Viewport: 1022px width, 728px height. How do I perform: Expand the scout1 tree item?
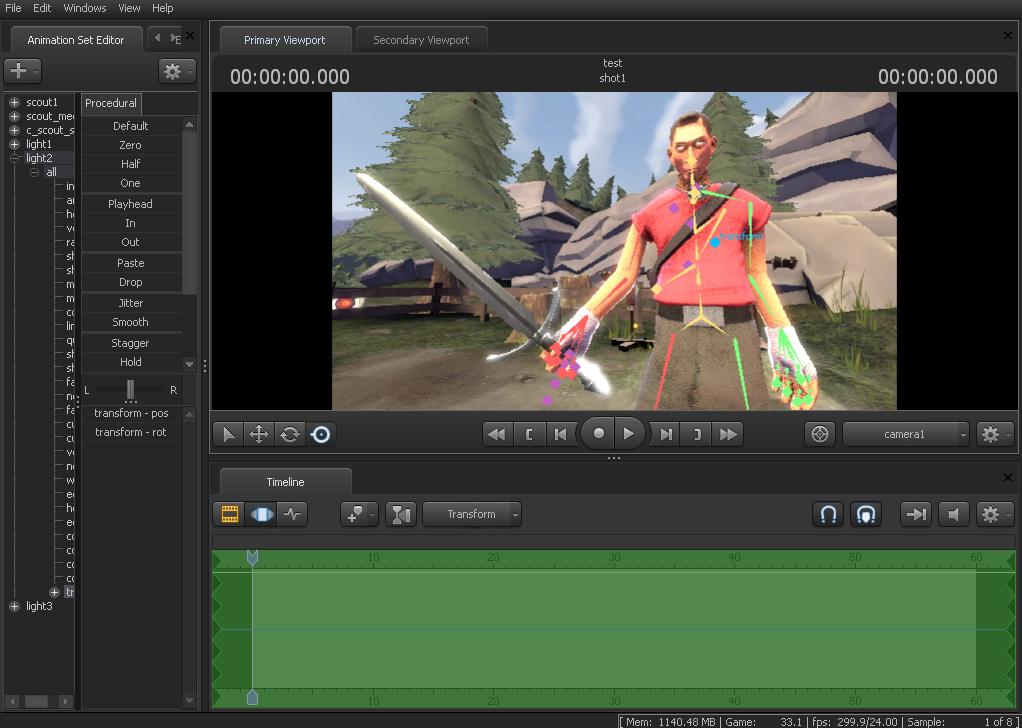click(14, 102)
